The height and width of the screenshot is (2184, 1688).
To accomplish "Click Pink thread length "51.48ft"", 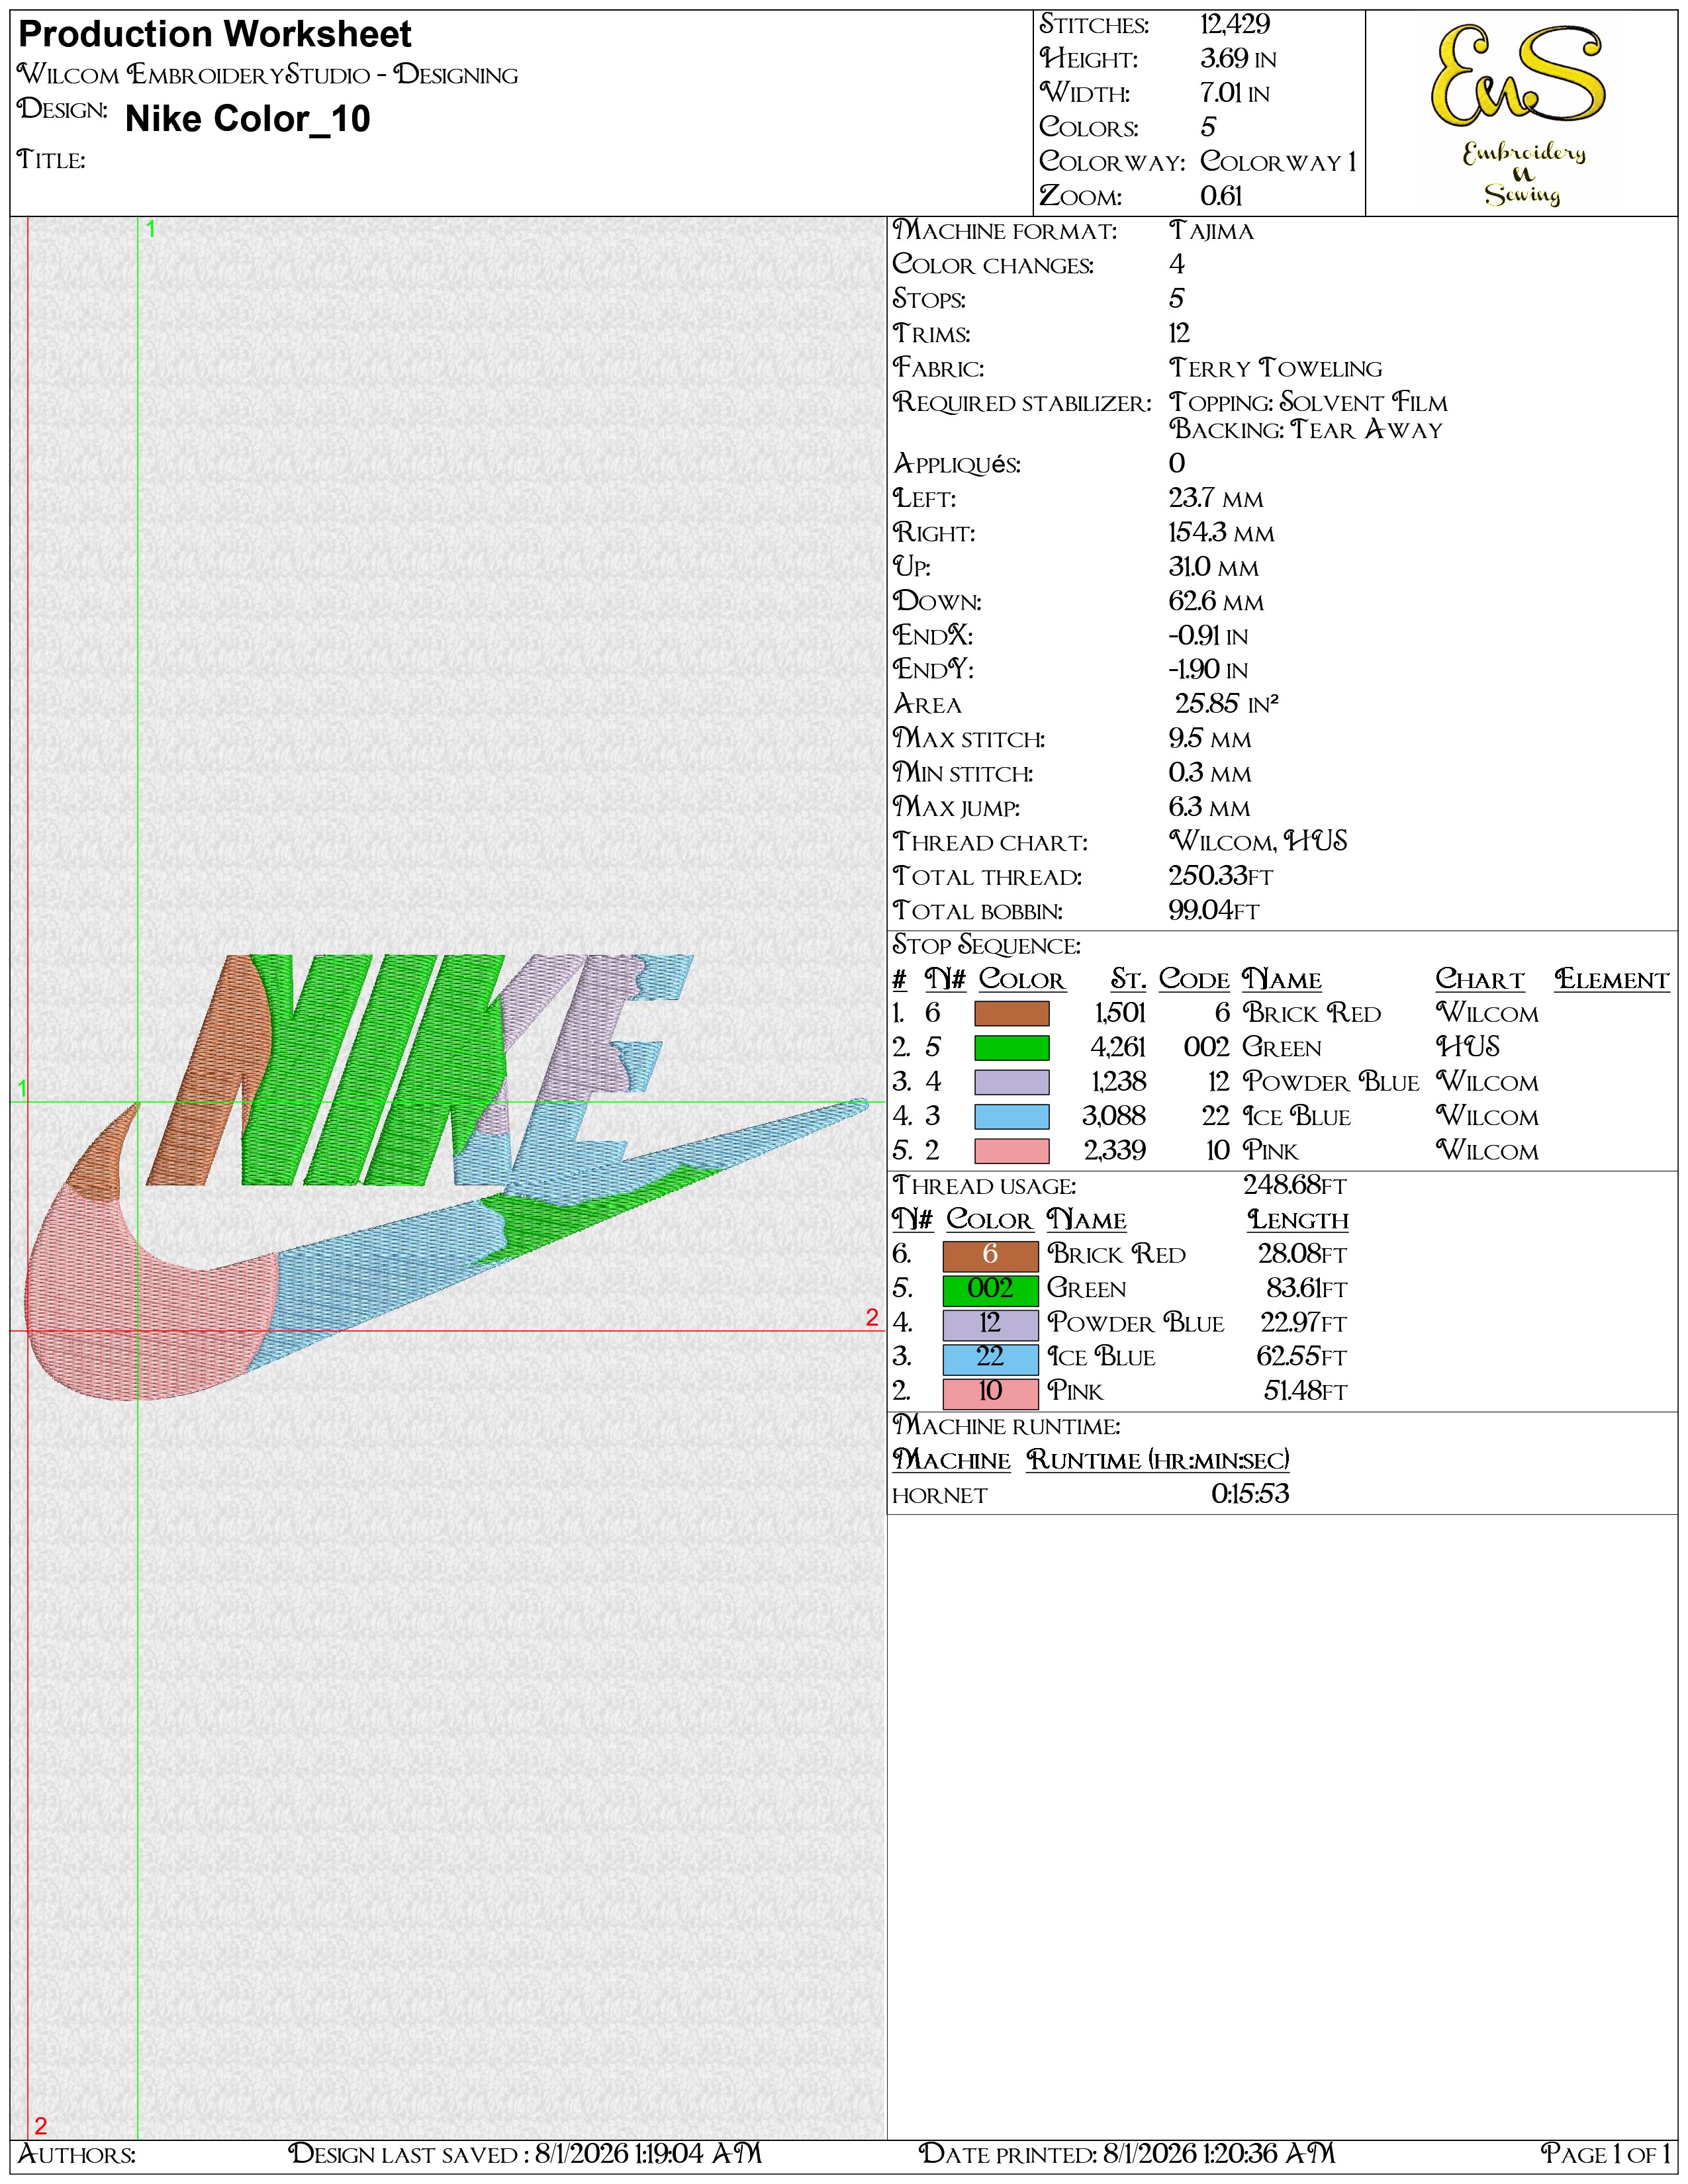I will coord(1305,1391).
